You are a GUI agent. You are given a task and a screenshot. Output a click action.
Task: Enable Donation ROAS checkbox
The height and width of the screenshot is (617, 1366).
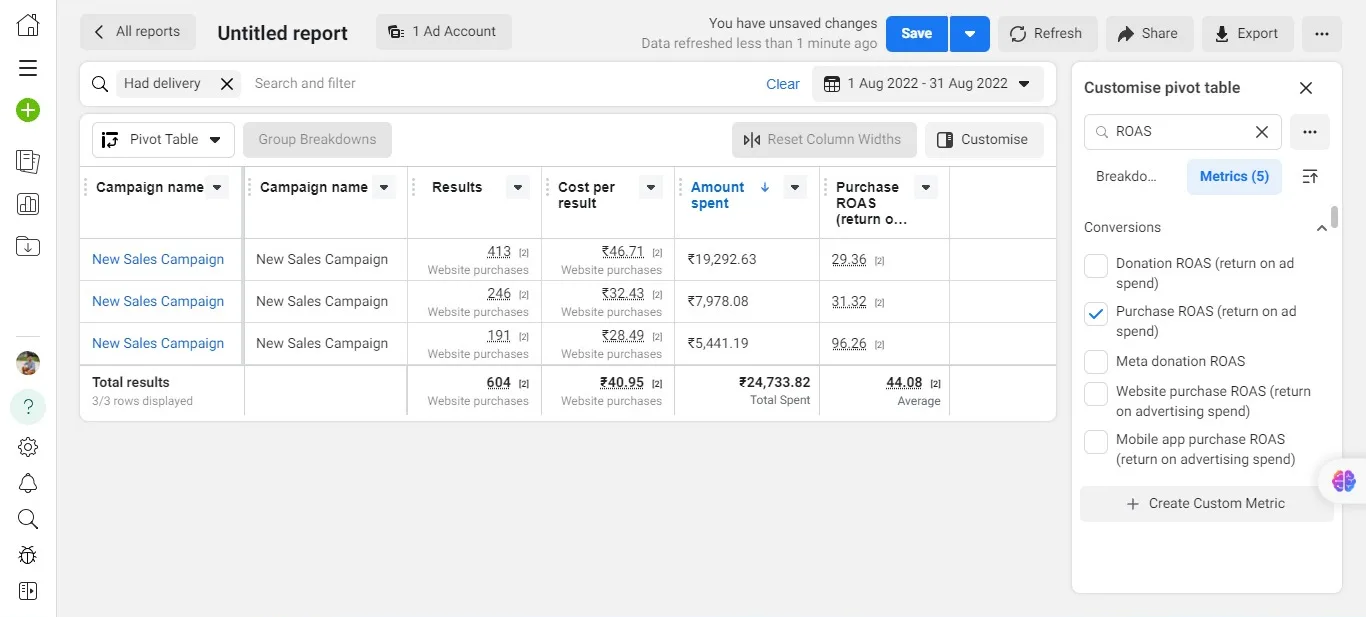tap(1096, 265)
